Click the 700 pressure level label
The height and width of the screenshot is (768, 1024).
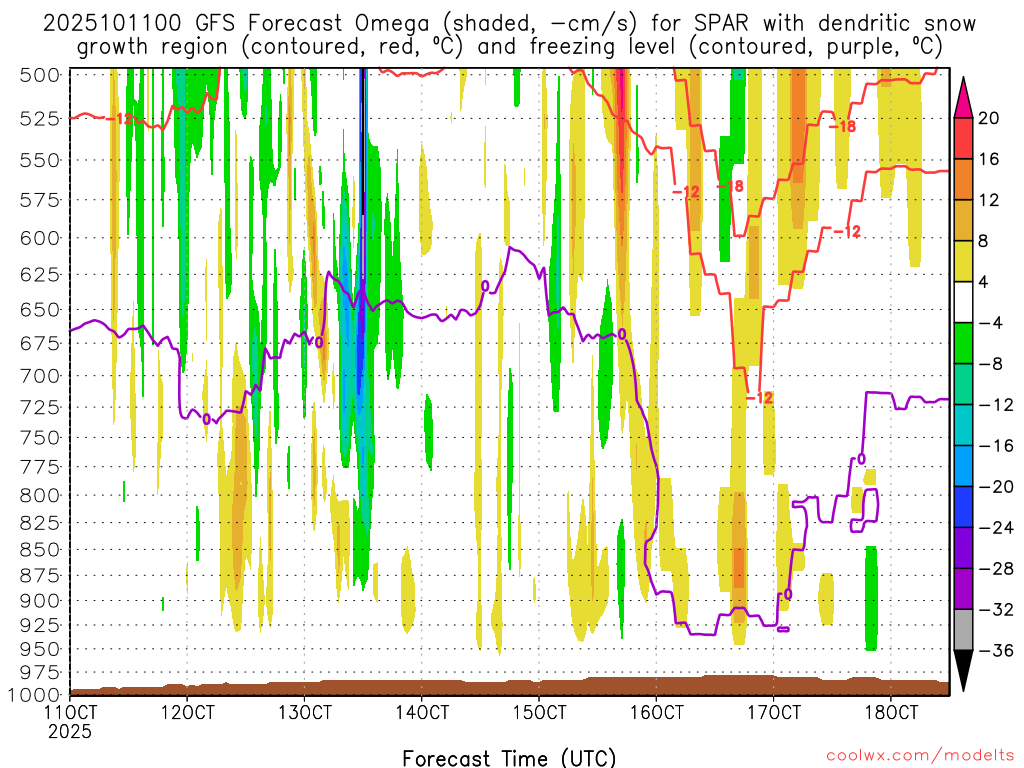pyautogui.click(x=40, y=376)
